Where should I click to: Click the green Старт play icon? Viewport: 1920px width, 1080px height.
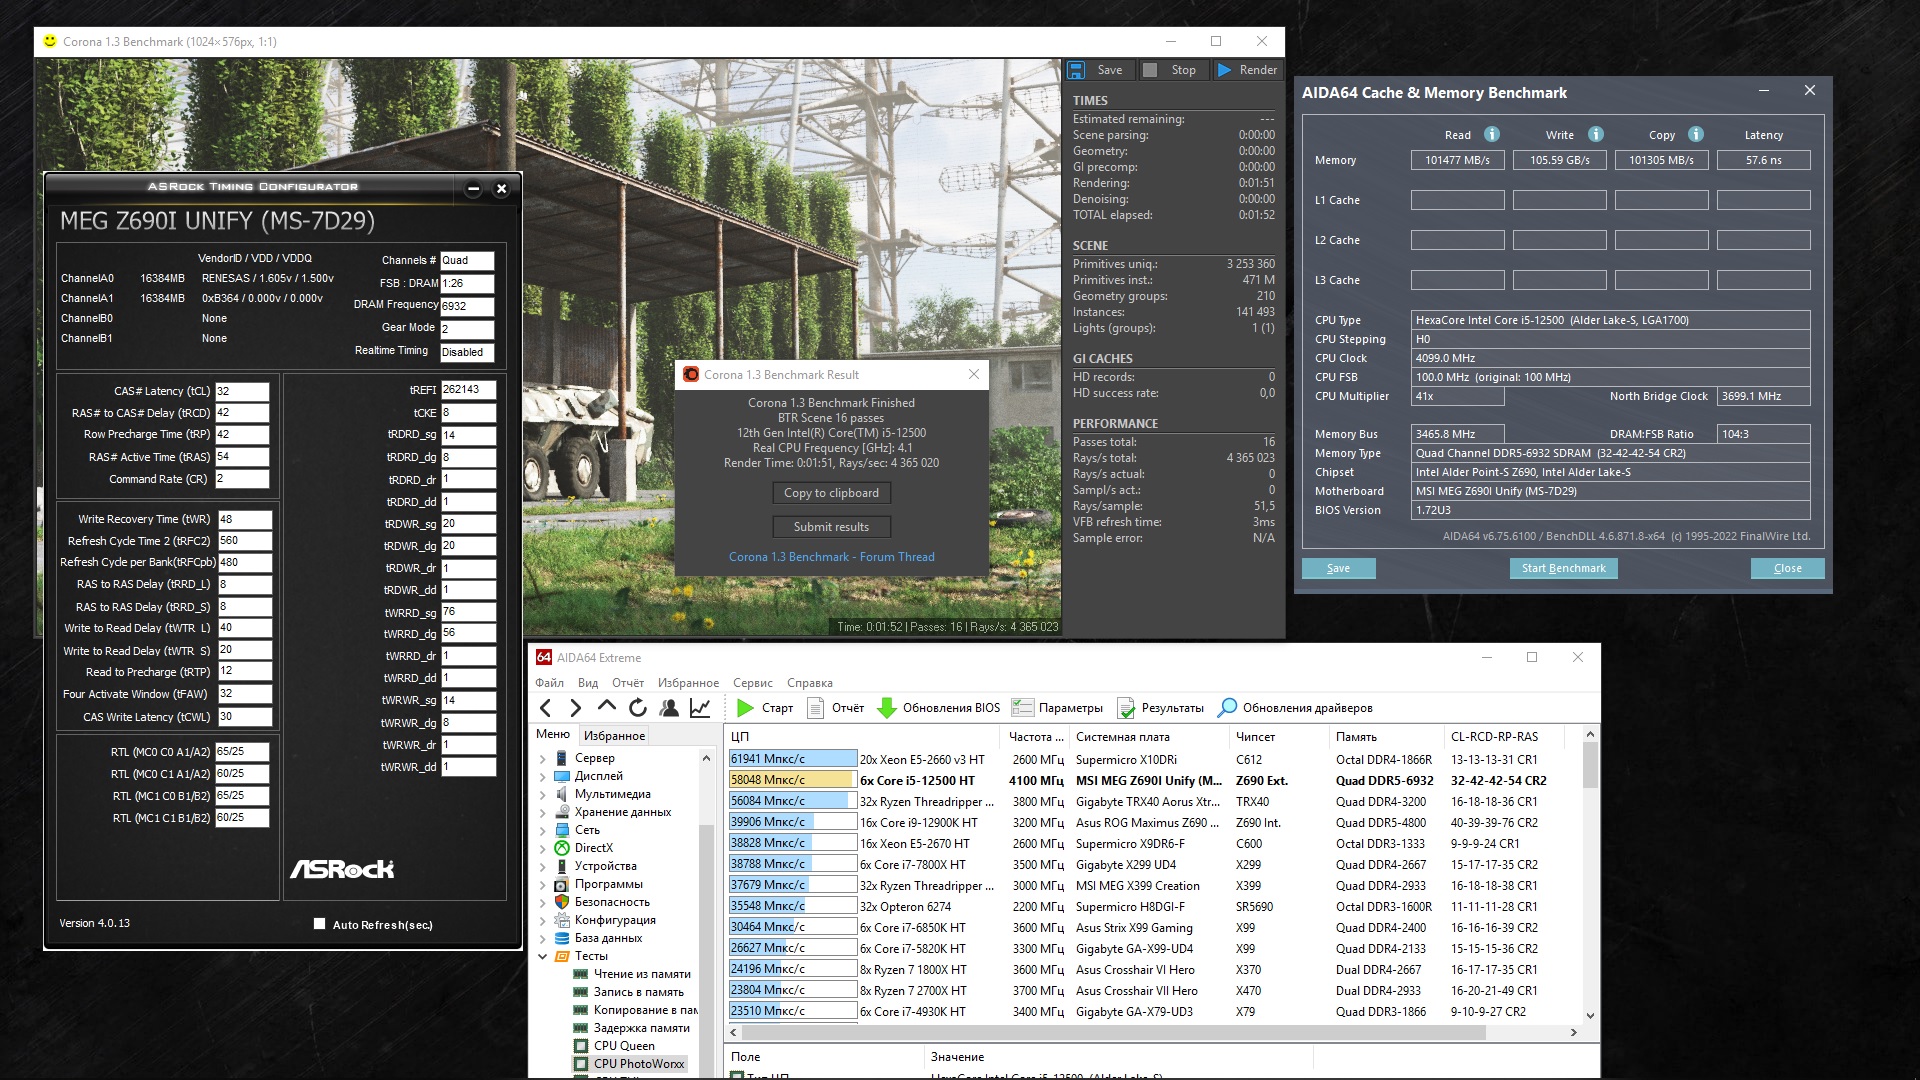point(745,708)
